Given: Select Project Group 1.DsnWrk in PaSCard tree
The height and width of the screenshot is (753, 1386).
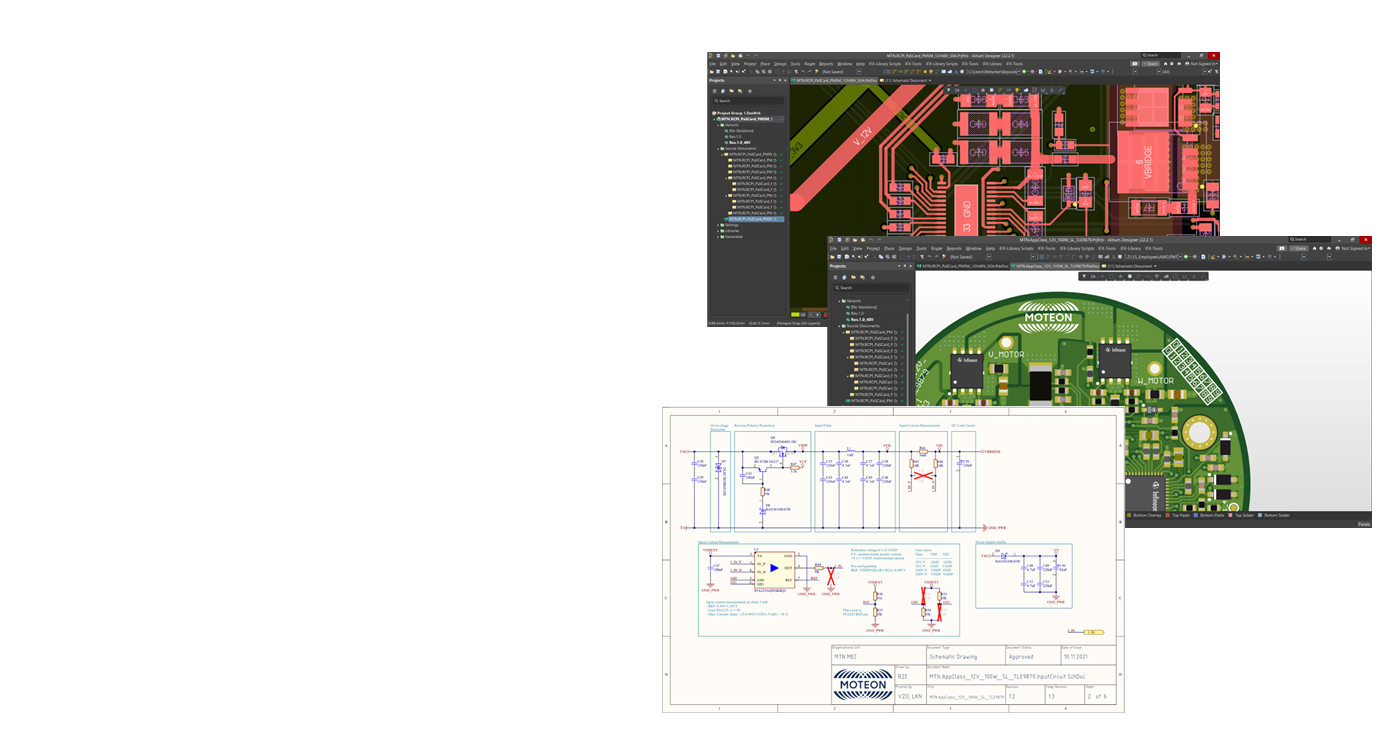Looking at the screenshot, I should pyautogui.click(x=739, y=113).
